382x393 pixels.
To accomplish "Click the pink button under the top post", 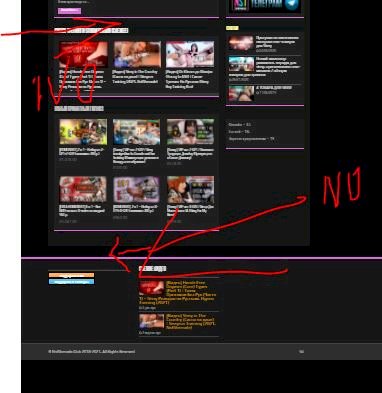I will 69,11.
